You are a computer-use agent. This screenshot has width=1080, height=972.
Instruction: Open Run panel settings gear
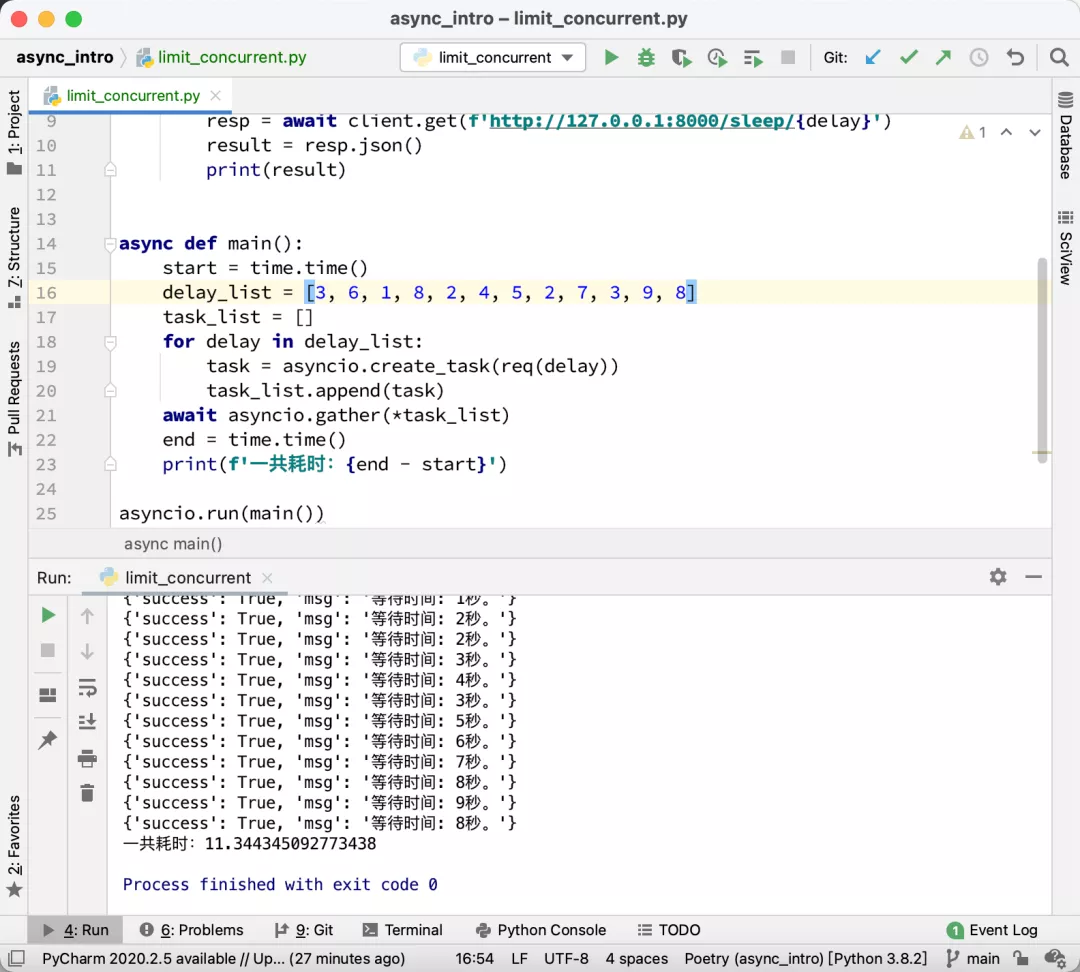pos(997,577)
